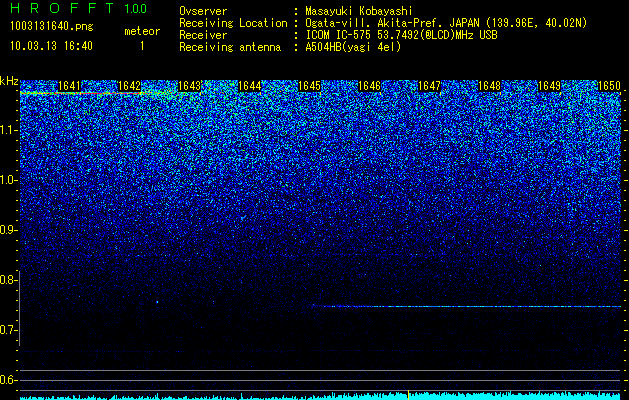Click the 0.8 kHz axis label
Viewport: 629px width, 400px height.
(8, 280)
